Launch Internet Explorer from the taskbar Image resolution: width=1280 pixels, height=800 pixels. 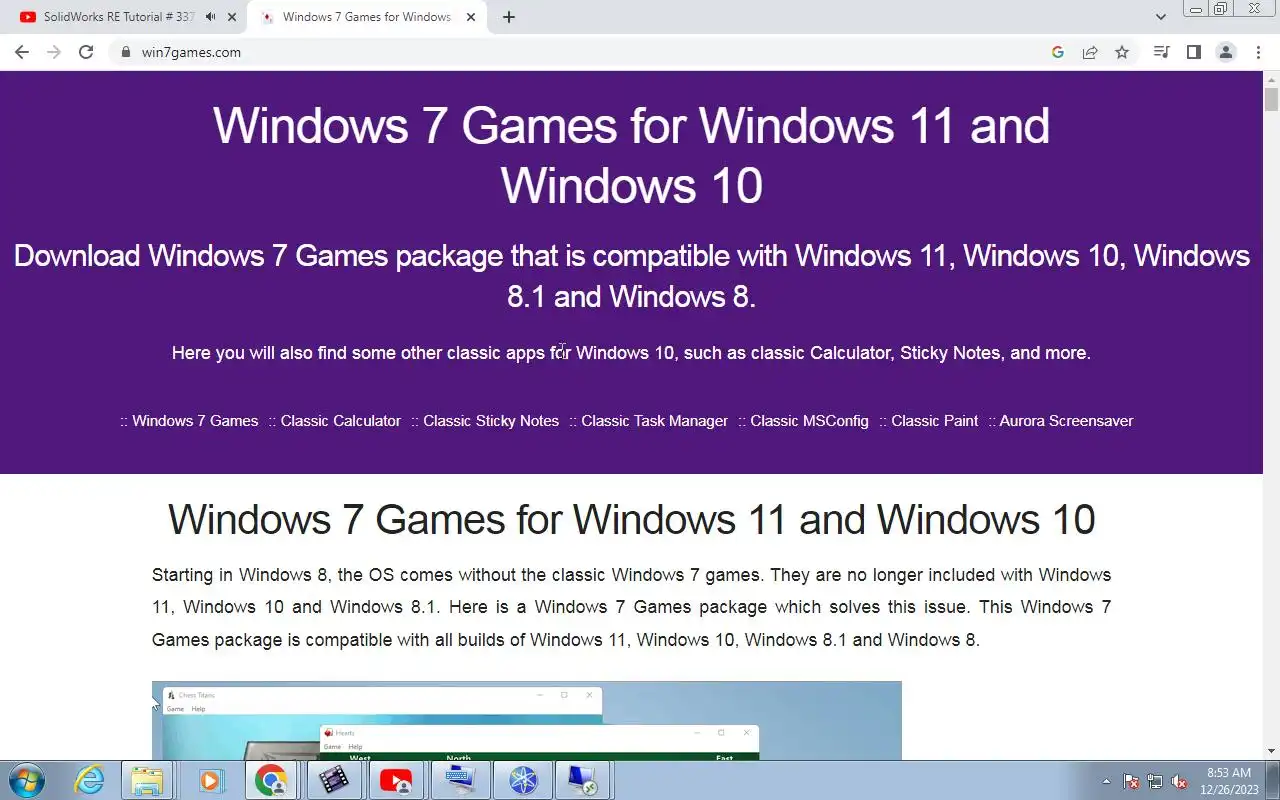click(89, 780)
